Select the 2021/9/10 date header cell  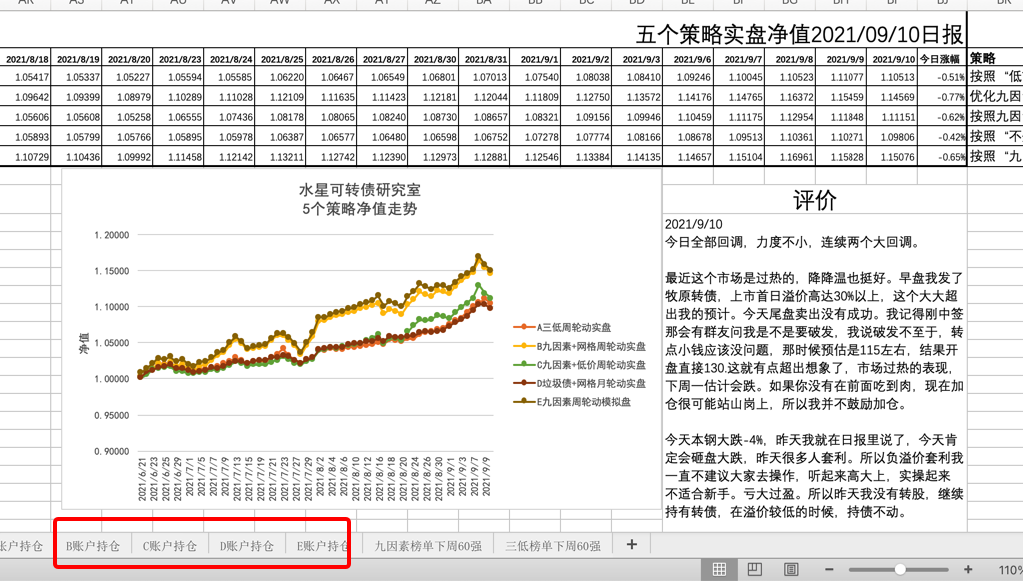(892, 59)
